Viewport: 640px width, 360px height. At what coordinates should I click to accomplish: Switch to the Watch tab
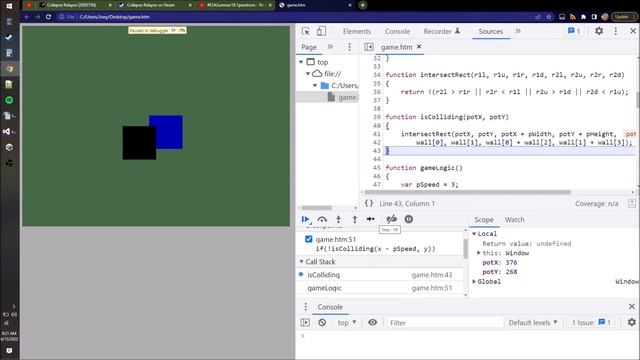click(514, 220)
